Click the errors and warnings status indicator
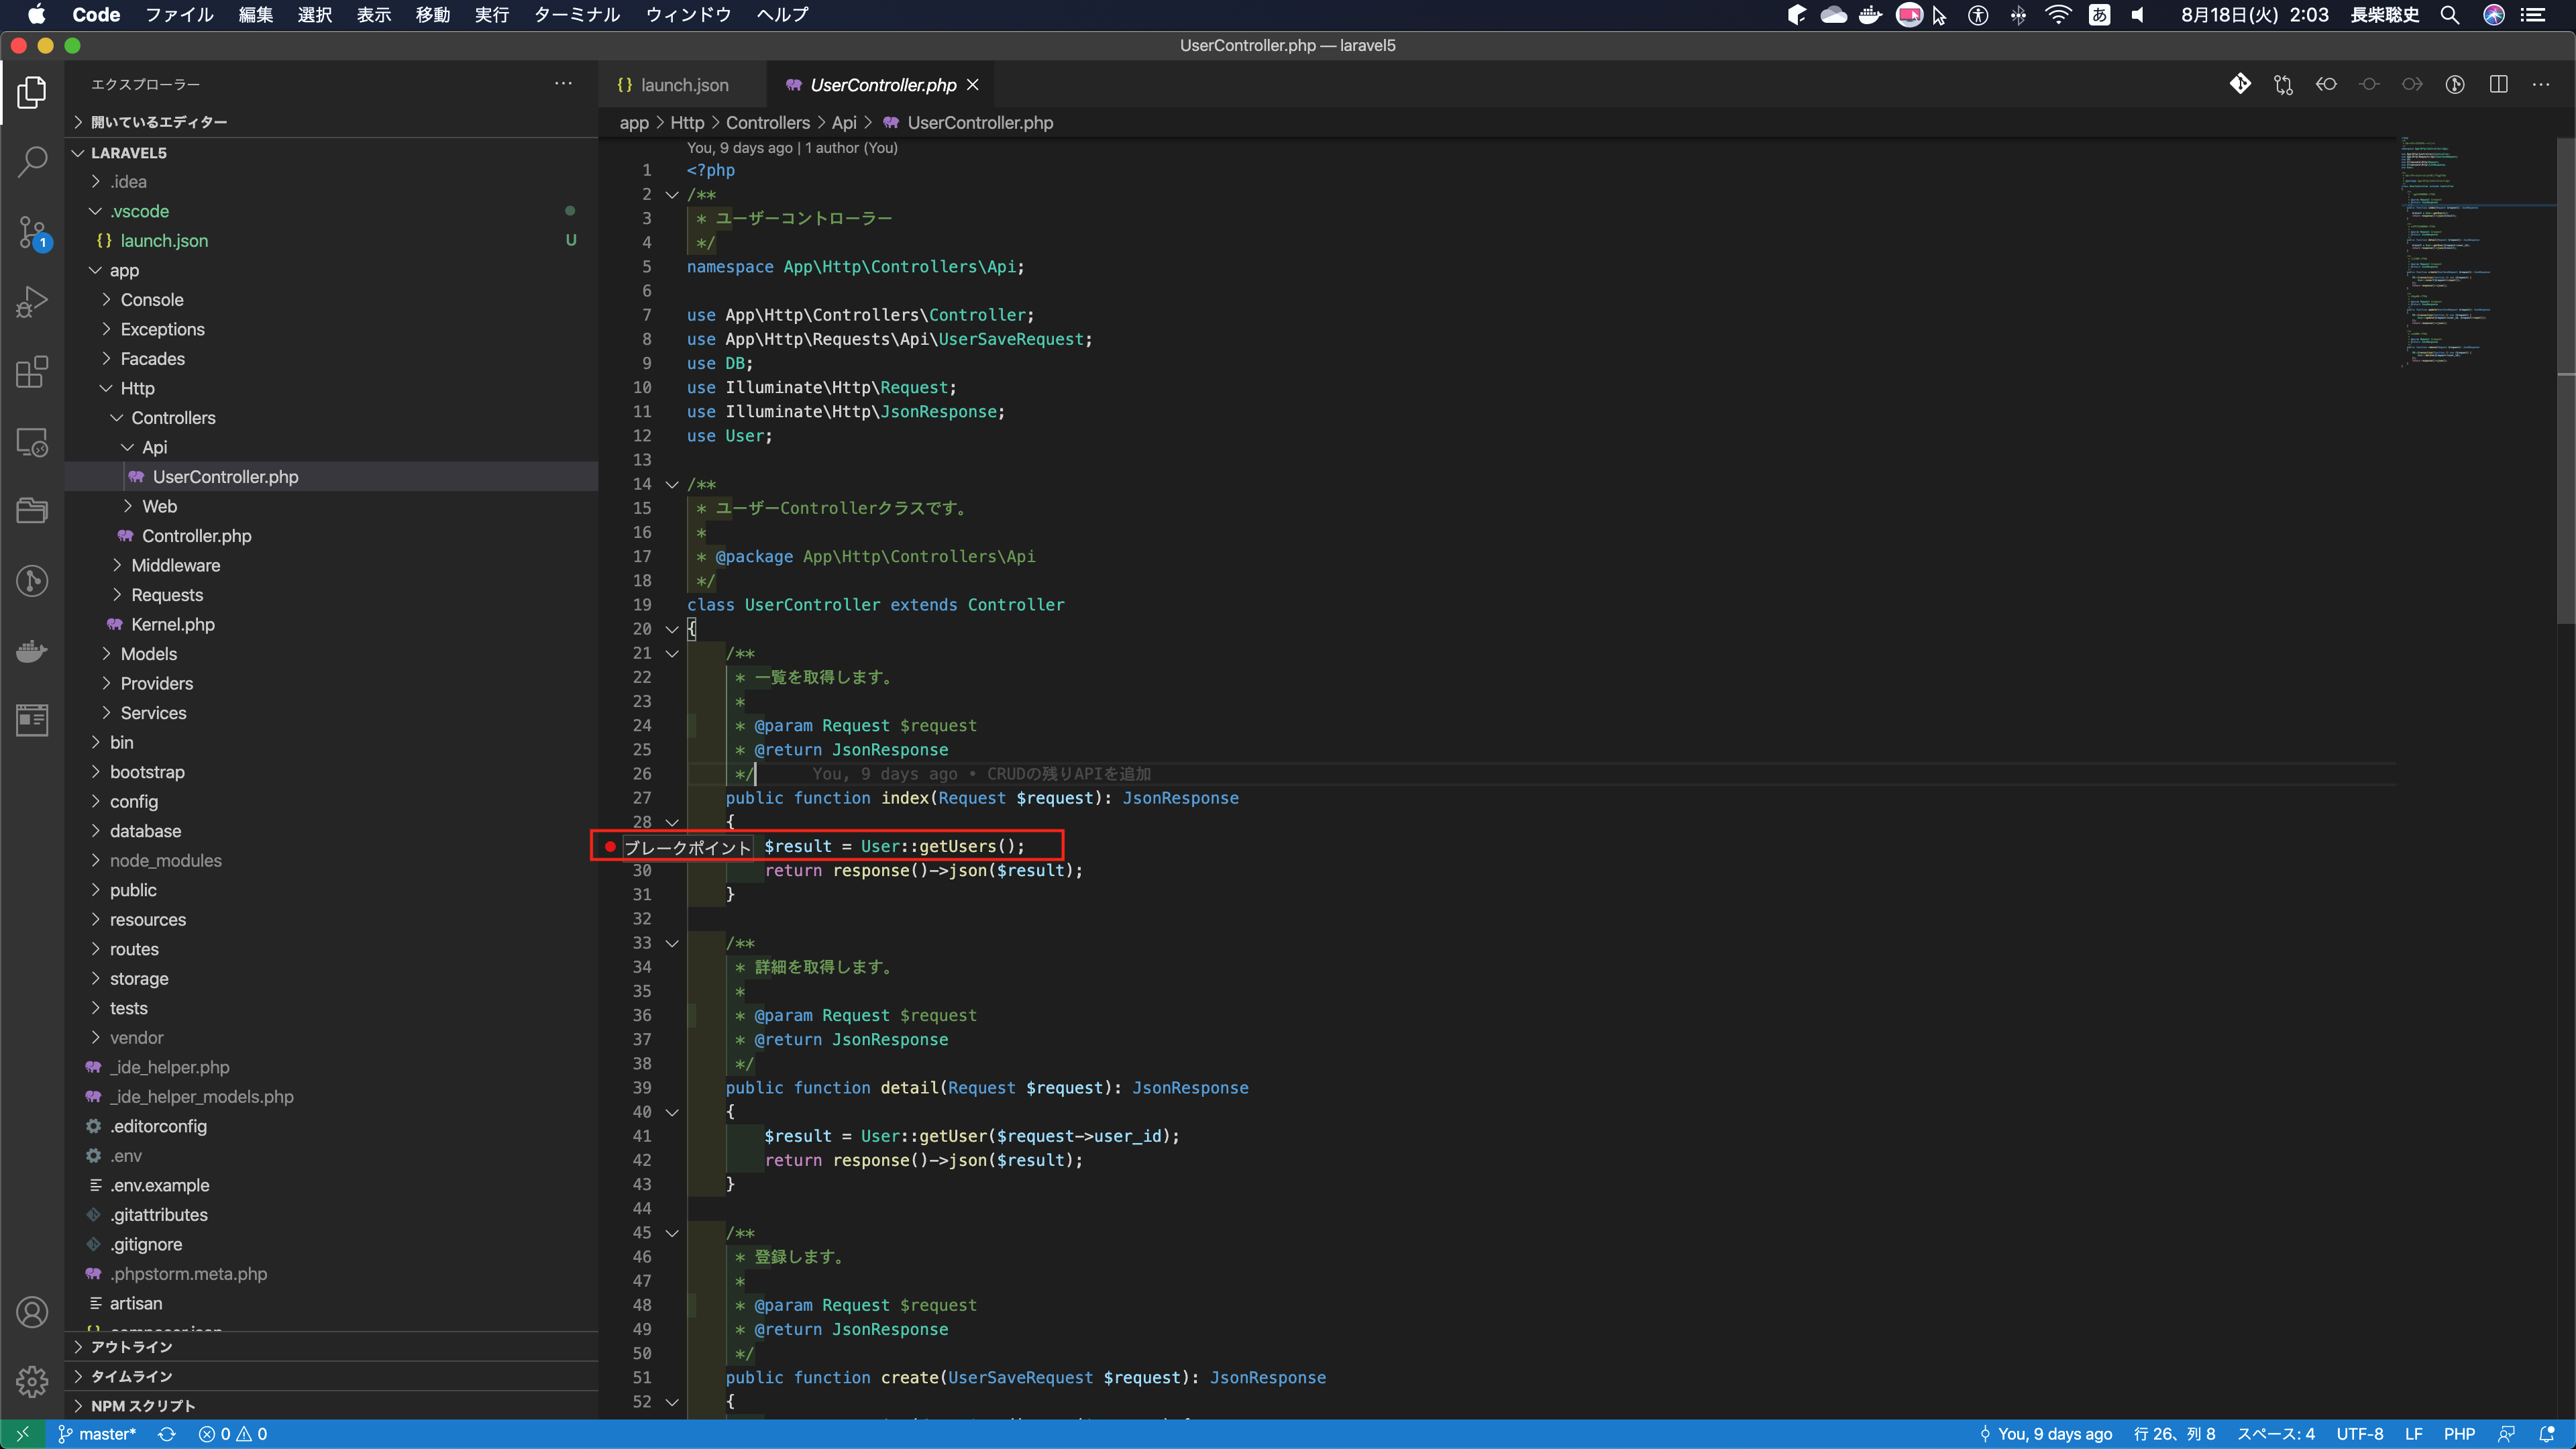Image resolution: width=2576 pixels, height=1449 pixels. click(x=233, y=1434)
